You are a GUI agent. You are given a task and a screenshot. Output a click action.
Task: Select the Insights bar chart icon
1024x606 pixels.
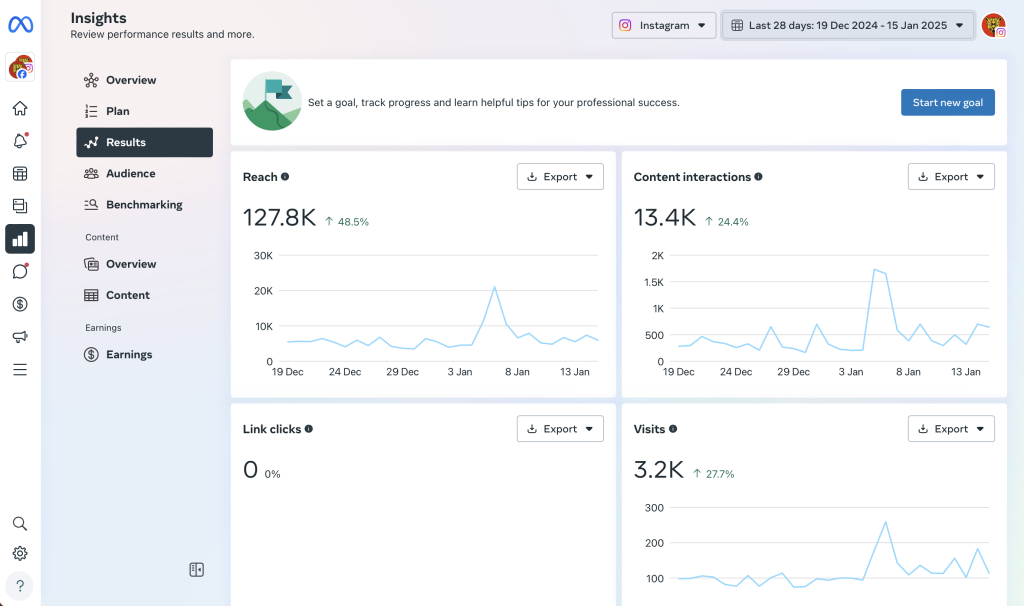click(20, 238)
